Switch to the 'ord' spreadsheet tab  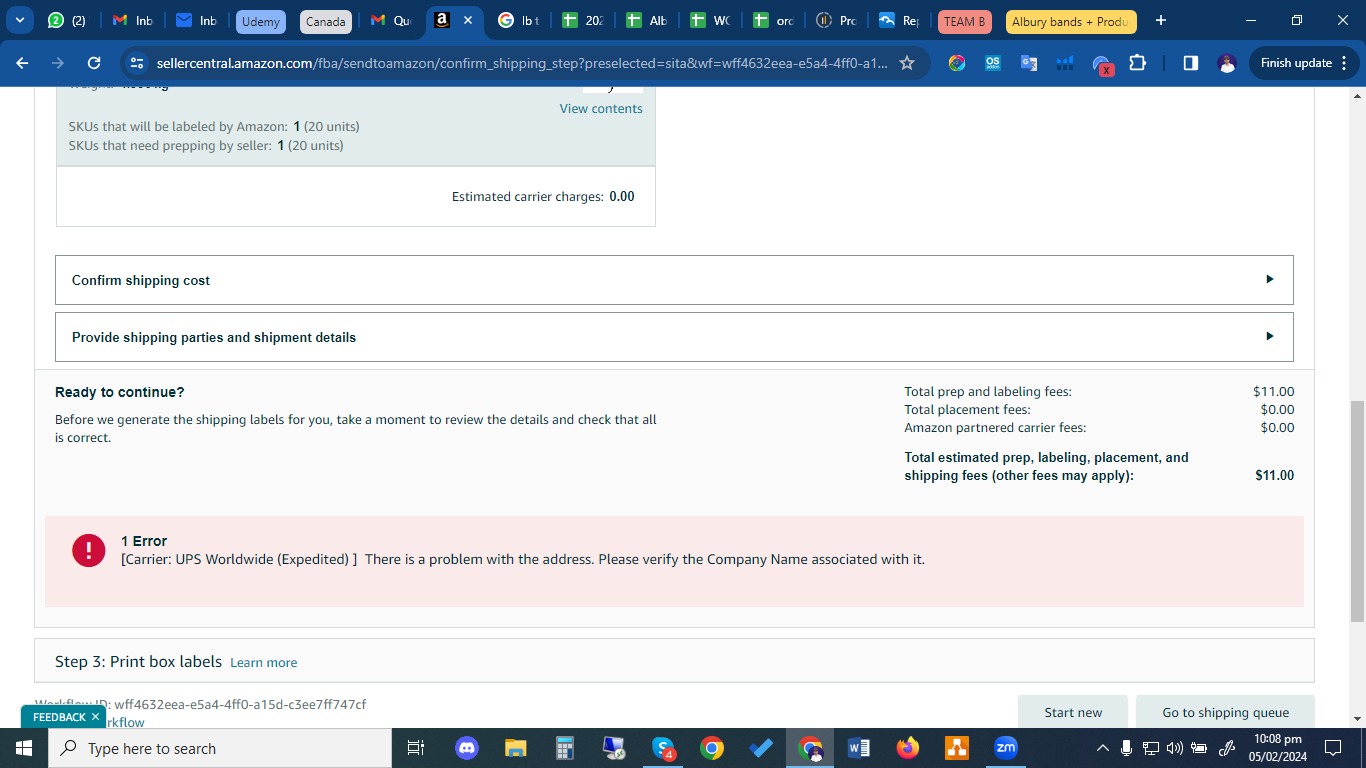pos(774,20)
